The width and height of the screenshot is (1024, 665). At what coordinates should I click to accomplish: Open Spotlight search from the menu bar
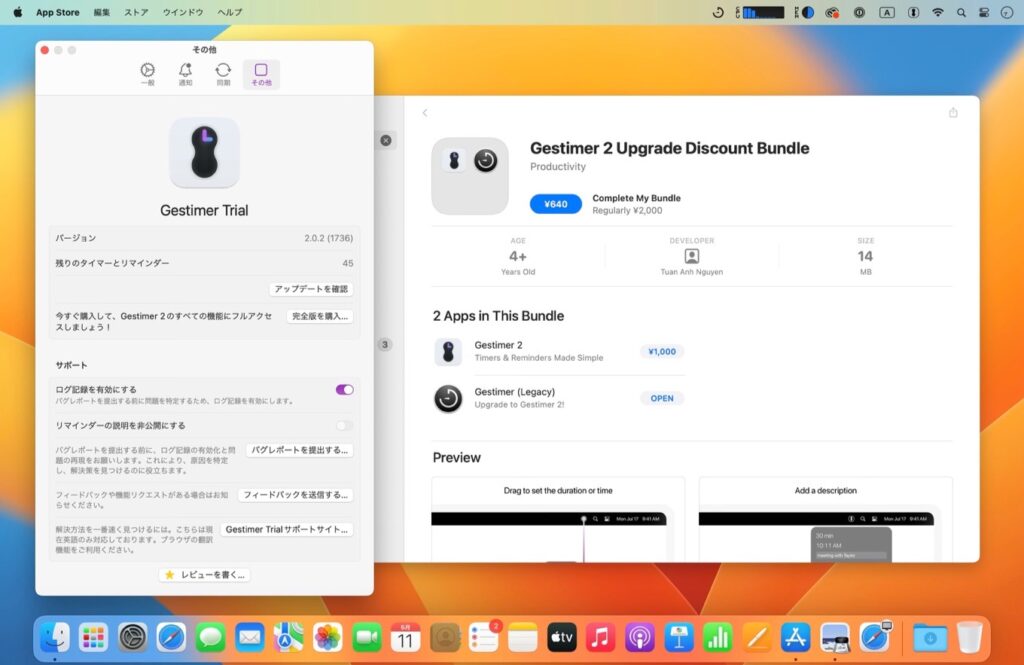tap(962, 12)
